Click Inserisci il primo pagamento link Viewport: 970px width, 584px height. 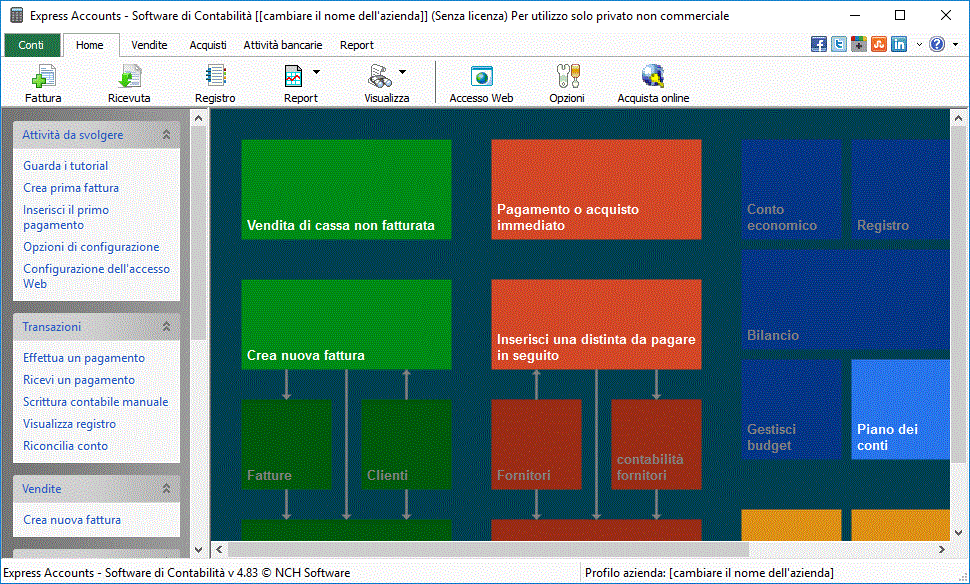pyautogui.click(x=66, y=217)
